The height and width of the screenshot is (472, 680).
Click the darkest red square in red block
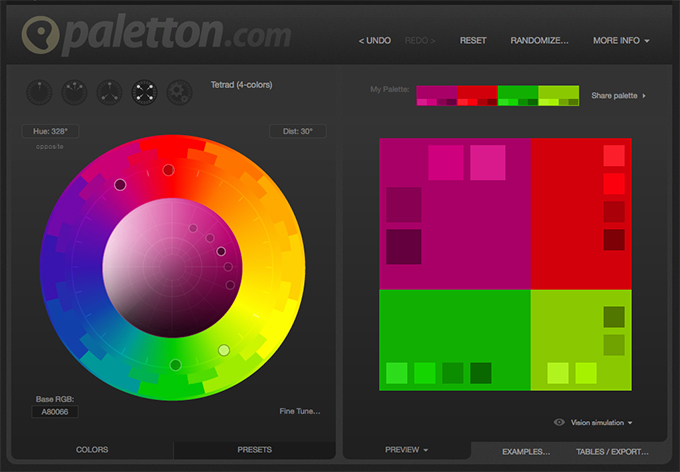[614, 240]
